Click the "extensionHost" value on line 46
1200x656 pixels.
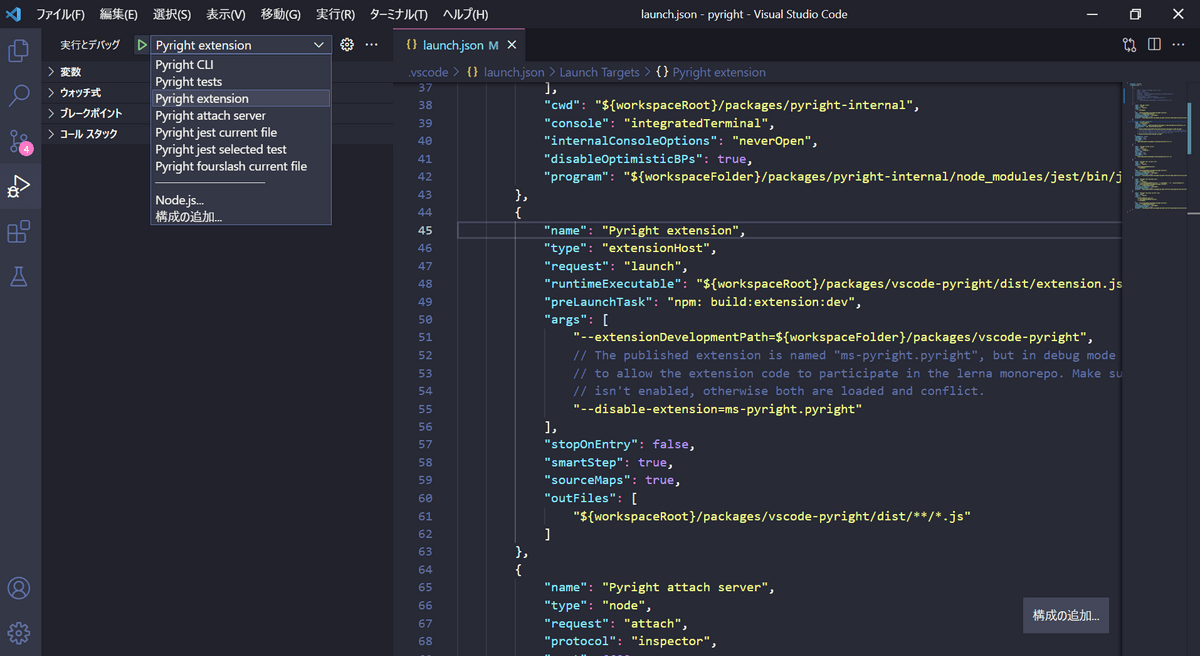[x=658, y=248]
